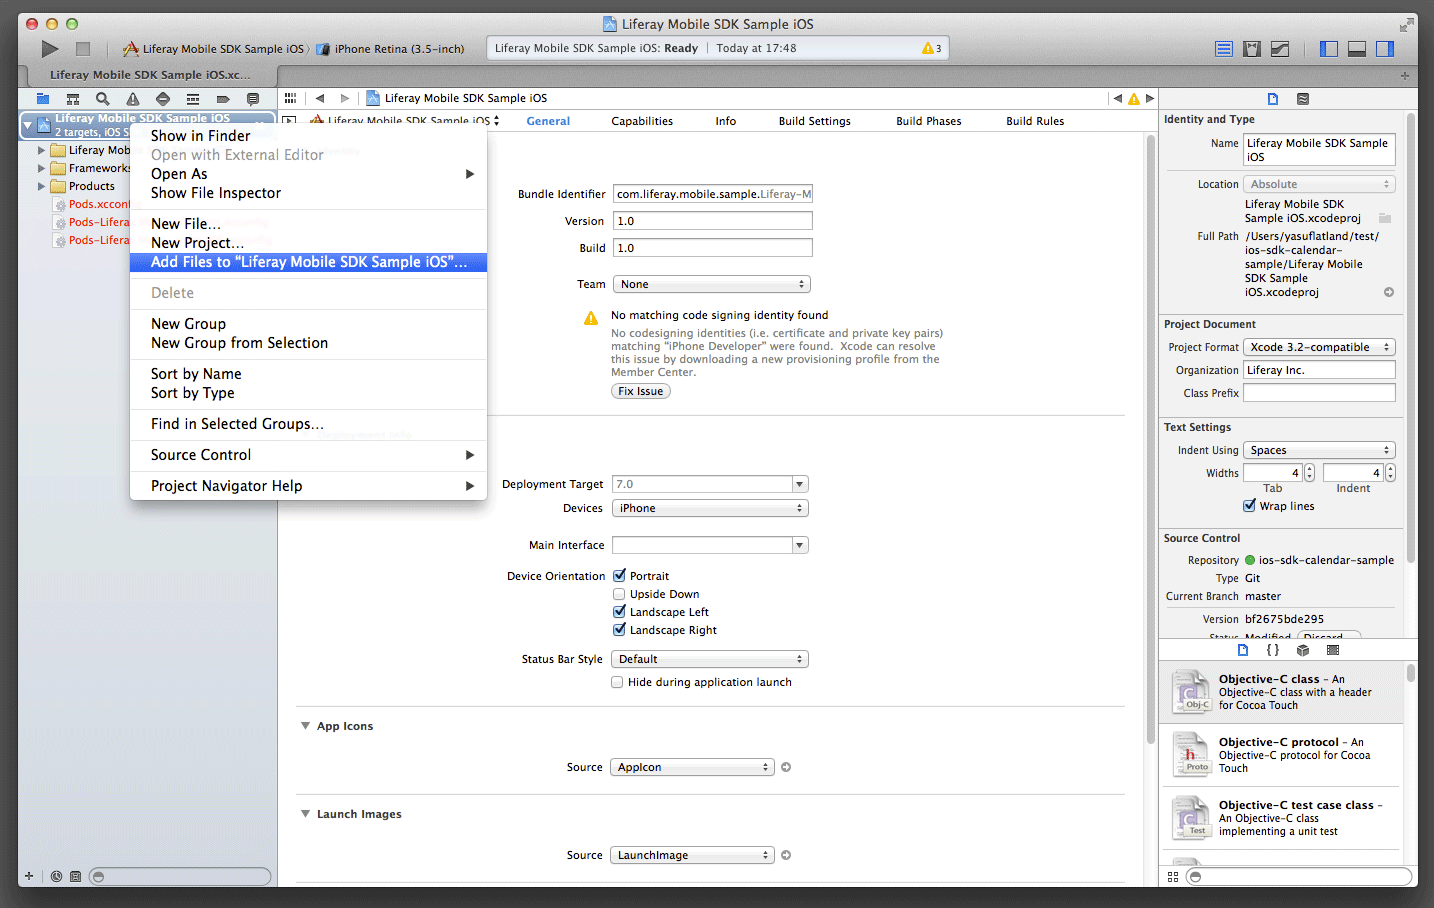
Task: Open Status Bar Style dropdown
Action: point(710,659)
